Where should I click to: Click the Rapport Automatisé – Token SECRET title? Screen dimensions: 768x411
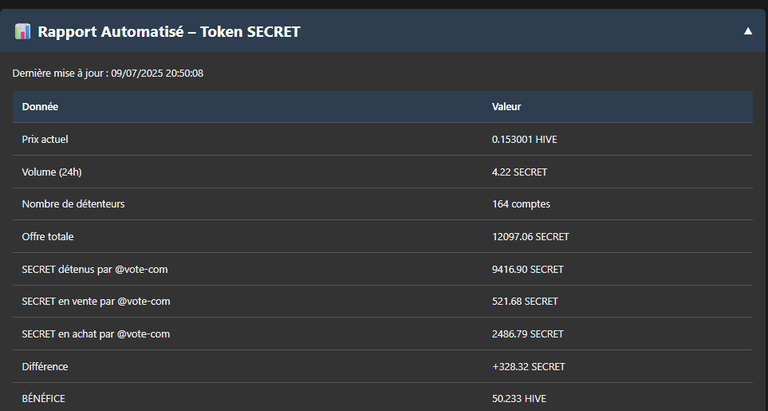pos(169,32)
